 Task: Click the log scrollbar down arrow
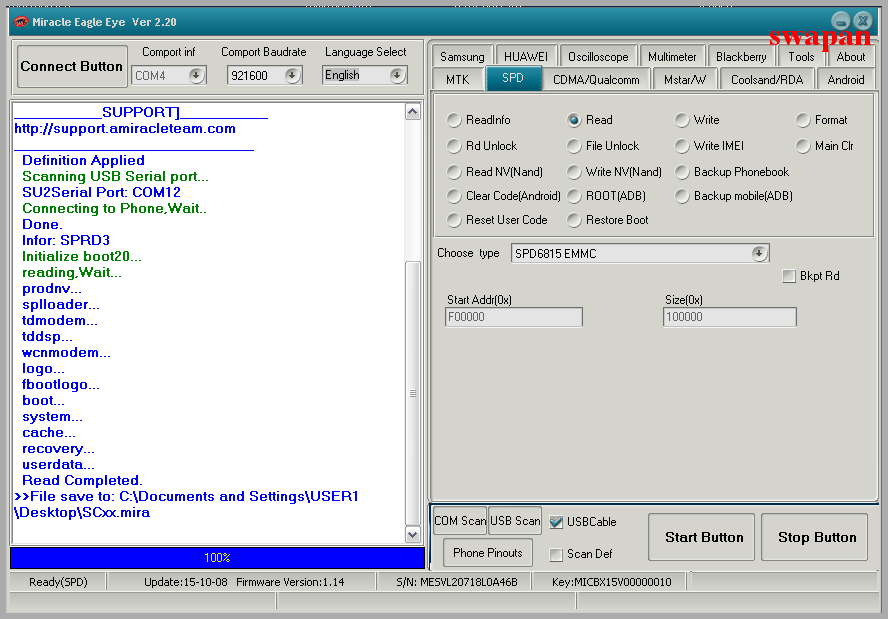click(x=413, y=534)
